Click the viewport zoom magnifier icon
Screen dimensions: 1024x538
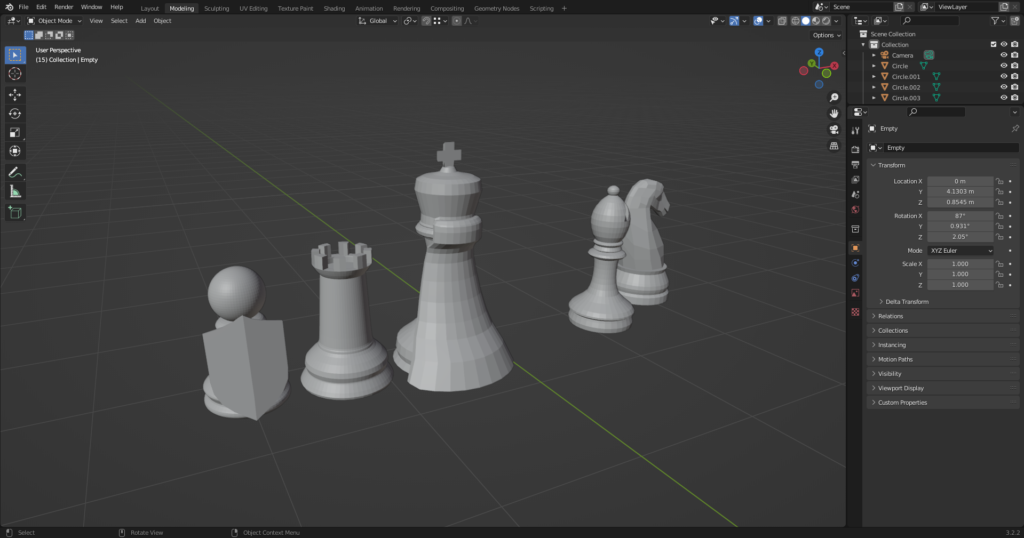(x=834, y=97)
